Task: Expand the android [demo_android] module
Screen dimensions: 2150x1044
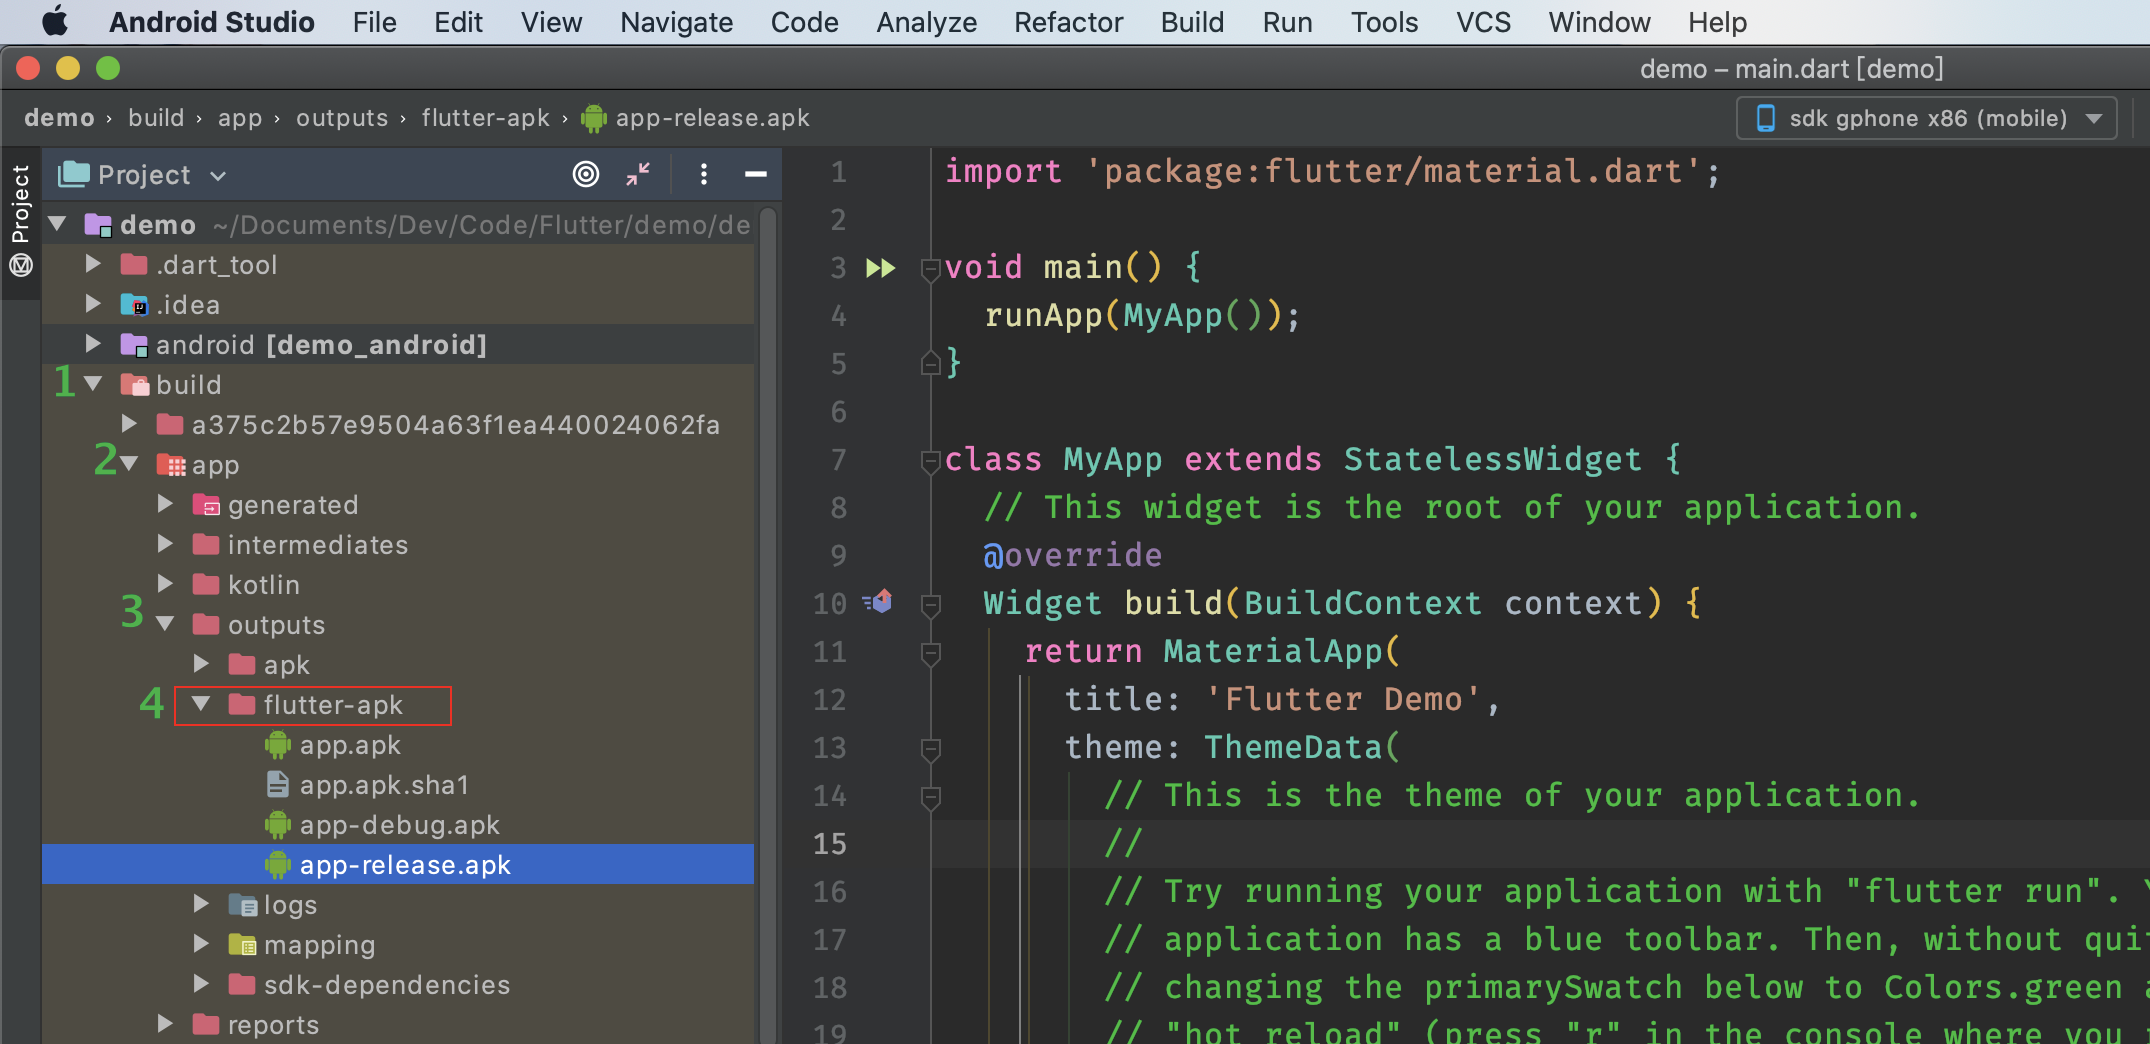Action: click(93, 344)
